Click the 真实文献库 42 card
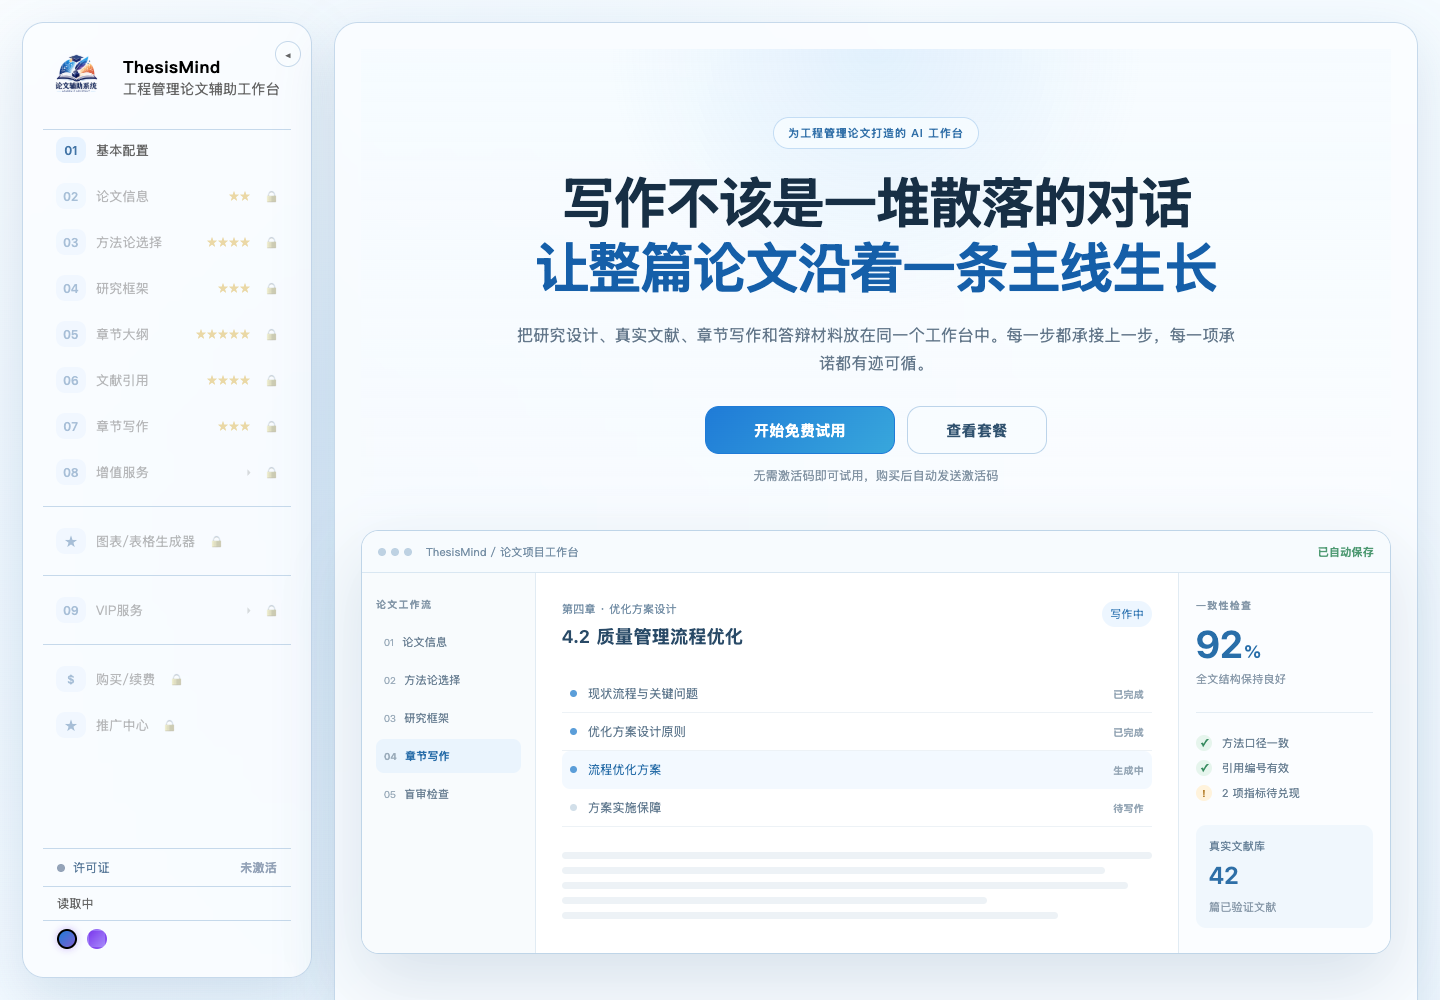Screen dimensions: 1440x1000 click(x=1284, y=876)
